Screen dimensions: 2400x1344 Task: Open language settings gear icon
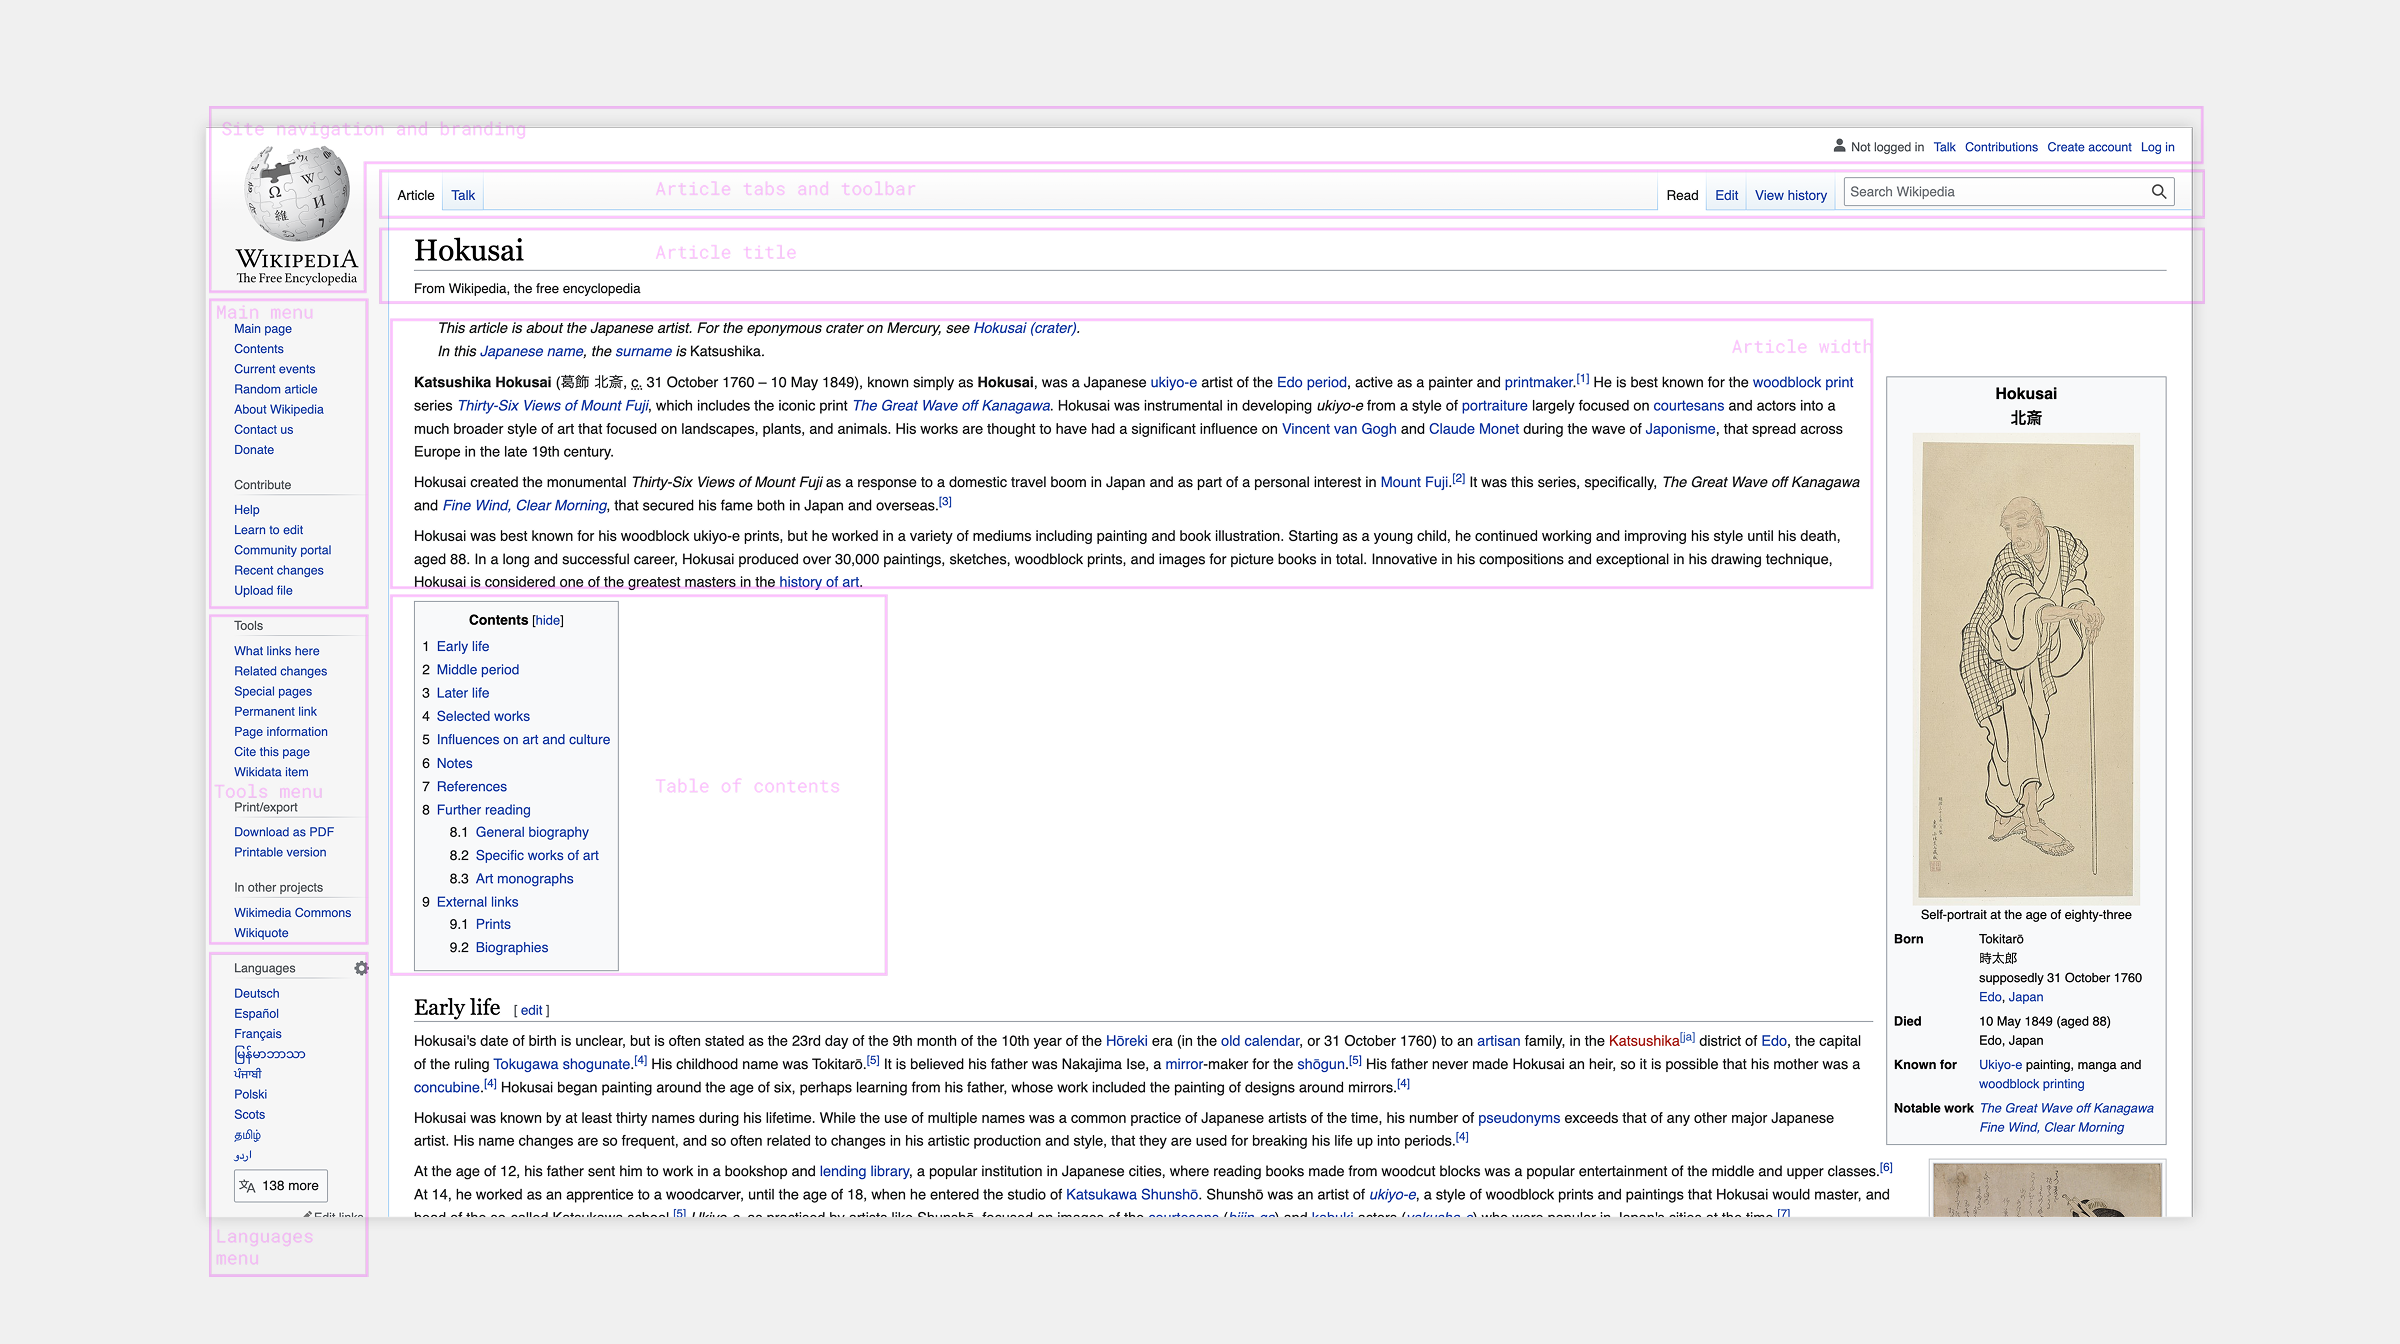(361, 968)
